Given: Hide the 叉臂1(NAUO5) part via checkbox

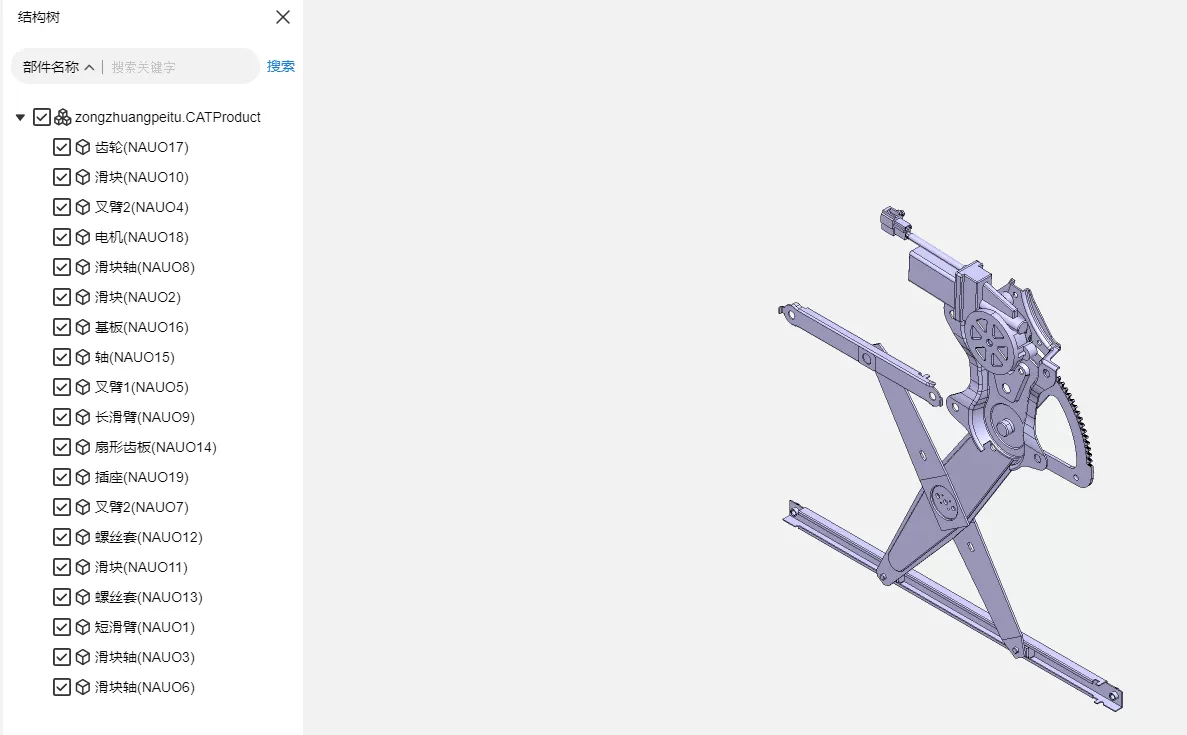Looking at the screenshot, I should [62, 387].
